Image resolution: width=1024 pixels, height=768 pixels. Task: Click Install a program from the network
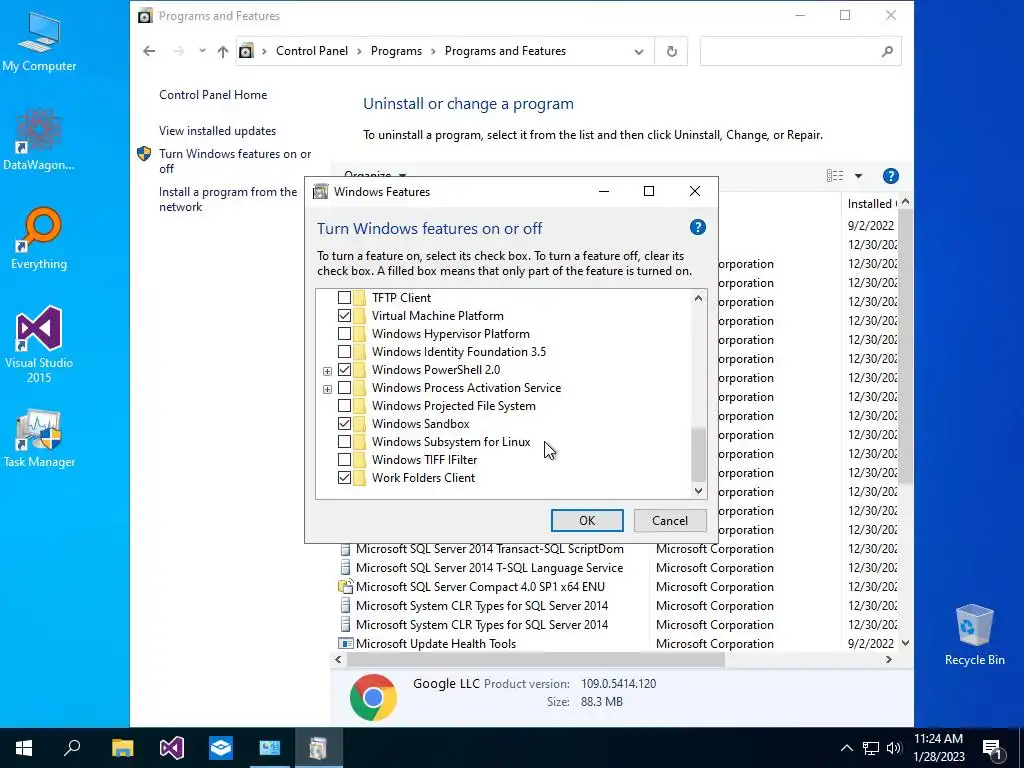click(227, 199)
